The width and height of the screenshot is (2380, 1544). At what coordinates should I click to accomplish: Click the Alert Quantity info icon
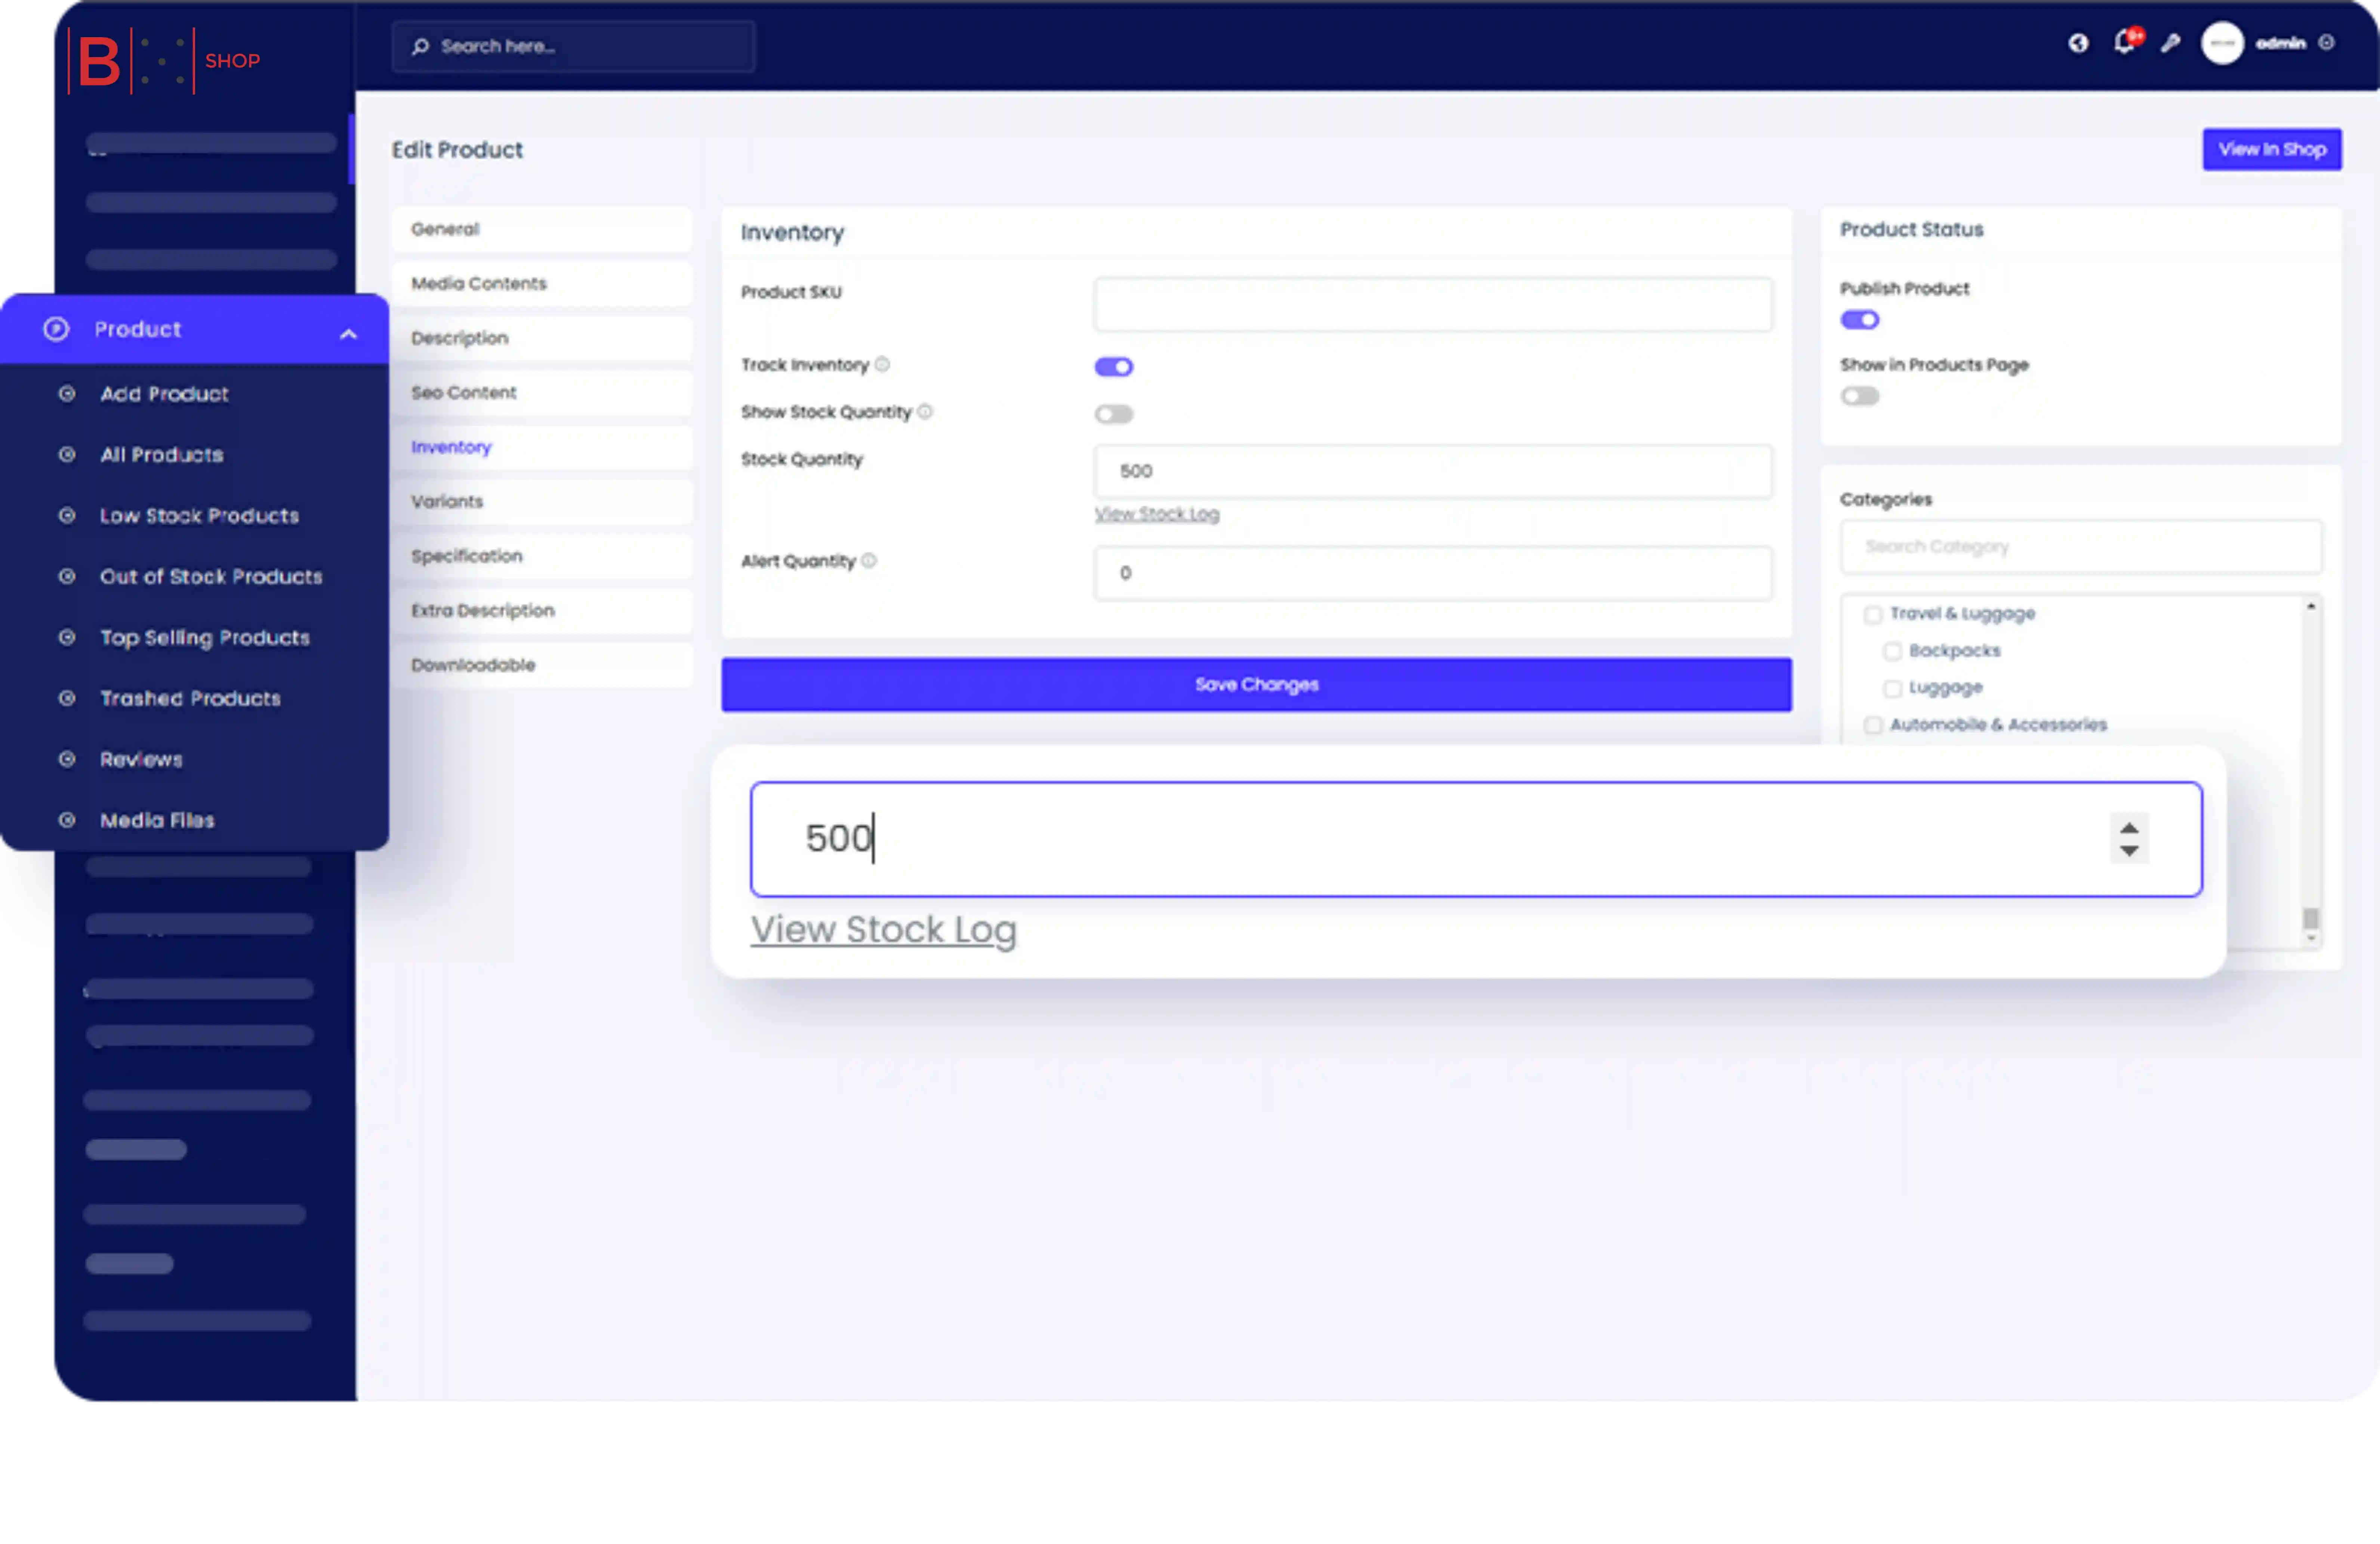coord(869,561)
